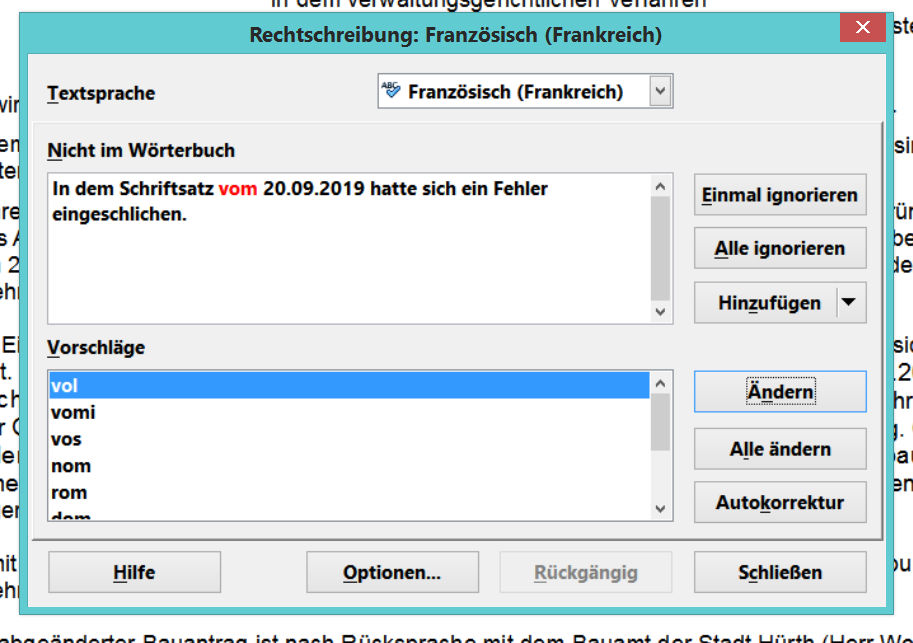This screenshot has height=643, width=913.
Task: Open the Optionen... settings
Action: pos(392,573)
